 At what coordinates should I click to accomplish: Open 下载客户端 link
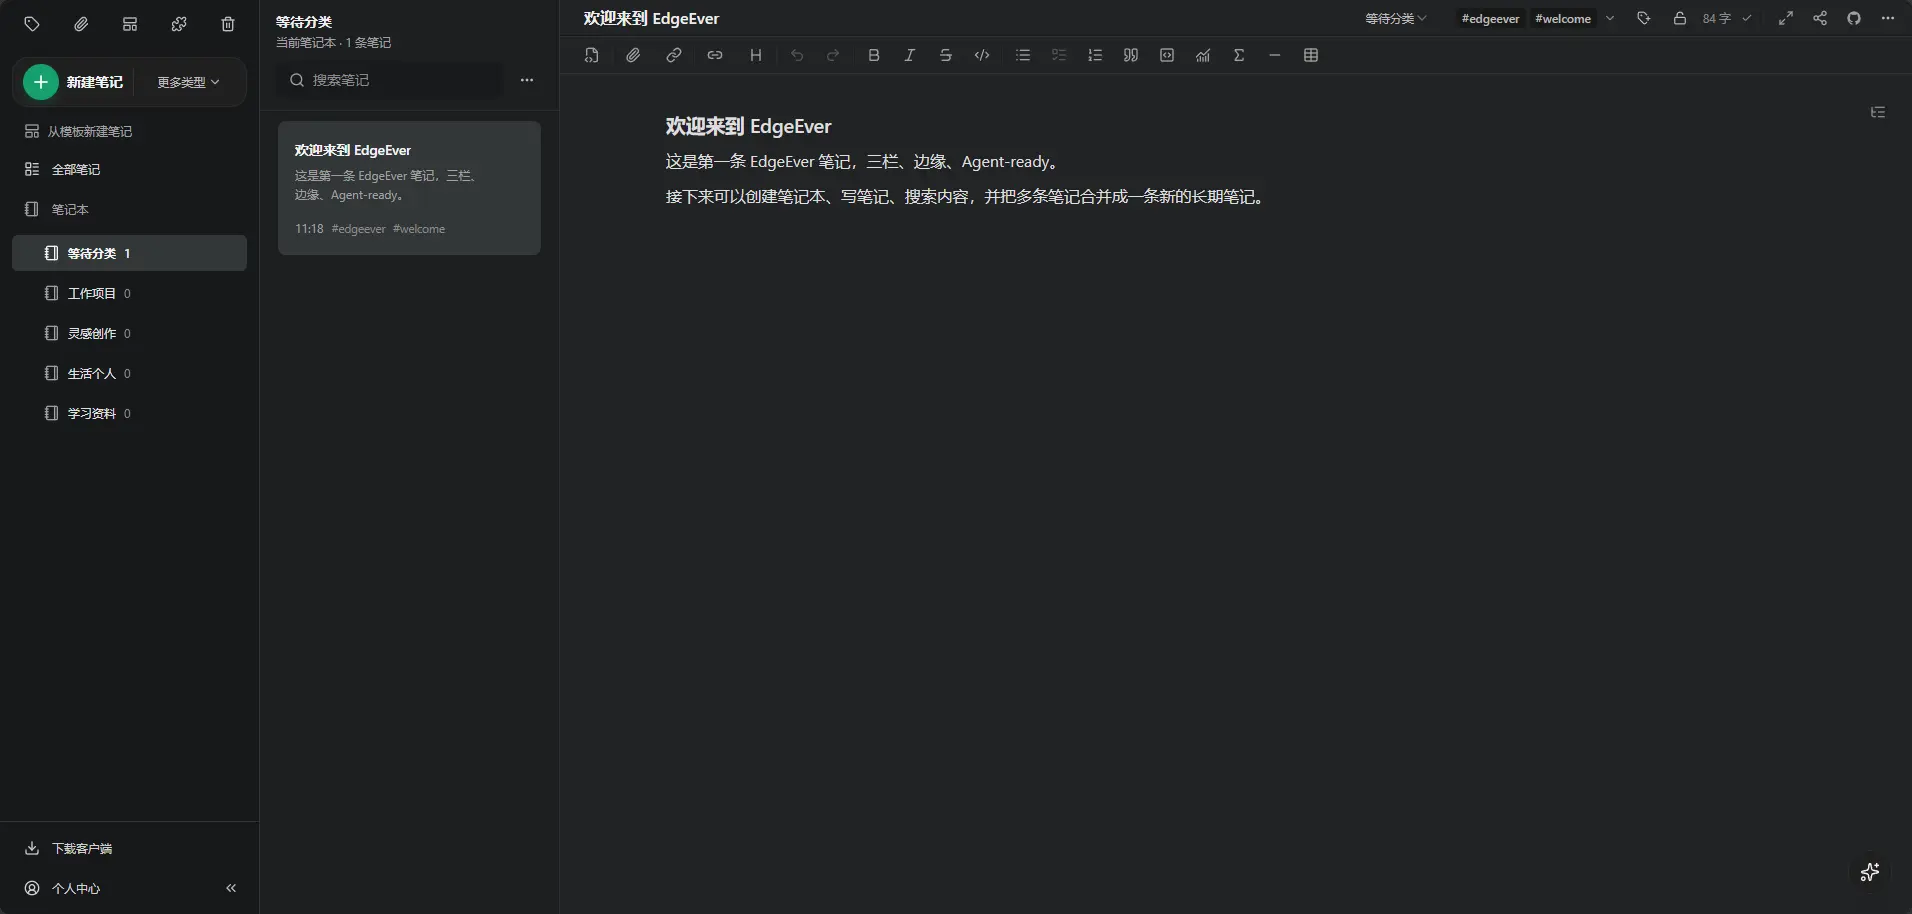coord(68,848)
